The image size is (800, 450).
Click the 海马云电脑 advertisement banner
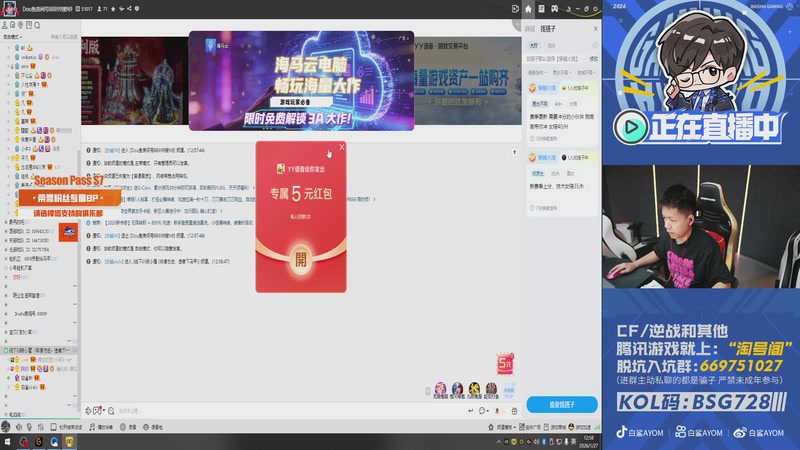pyautogui.click(x=301, y=81)
